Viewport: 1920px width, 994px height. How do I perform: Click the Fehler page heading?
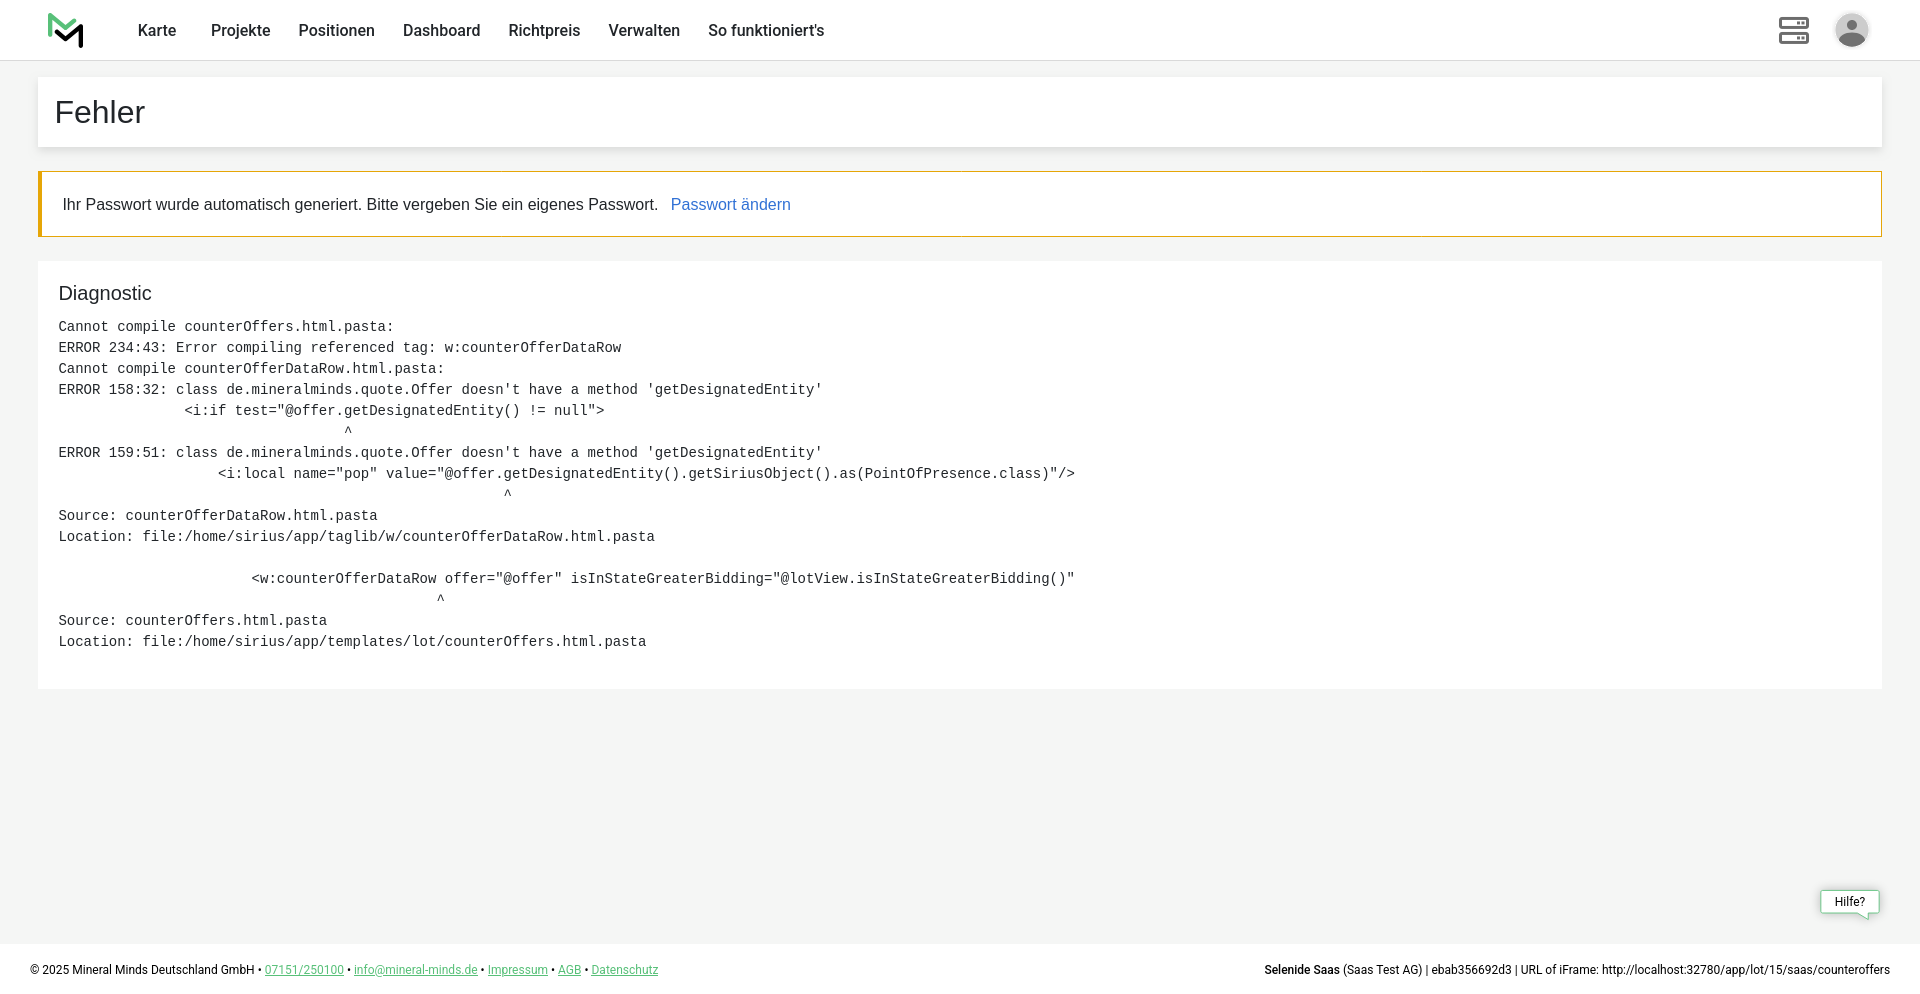click(x=100, y=113)
